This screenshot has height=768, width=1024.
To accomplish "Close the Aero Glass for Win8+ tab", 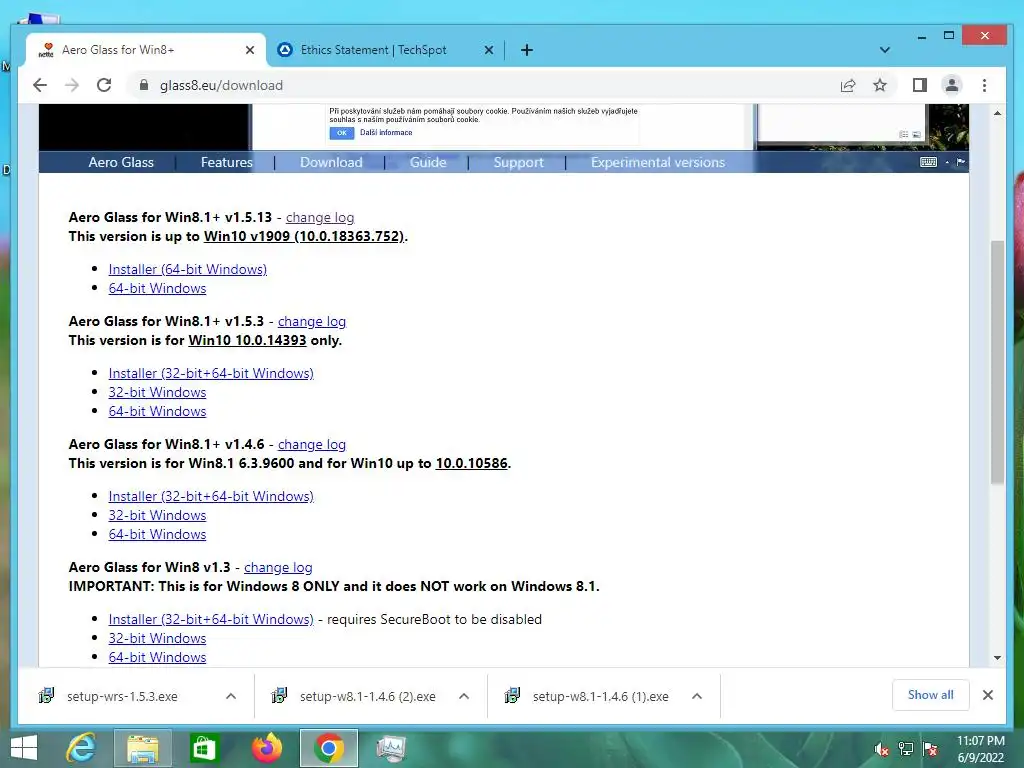I will click(x=249, y=50).
